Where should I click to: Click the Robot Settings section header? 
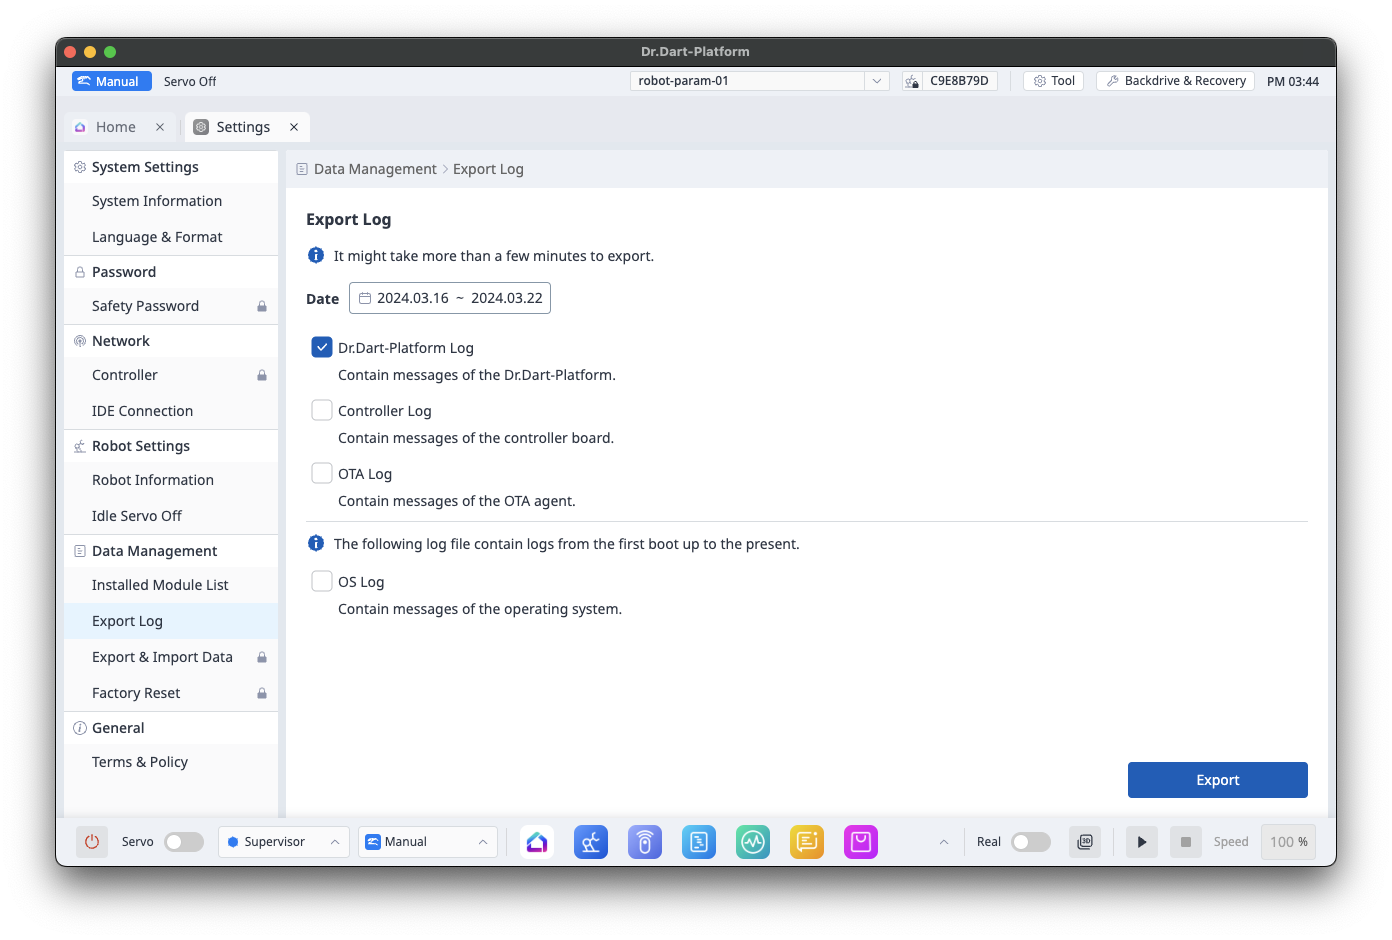click(171, 446)
